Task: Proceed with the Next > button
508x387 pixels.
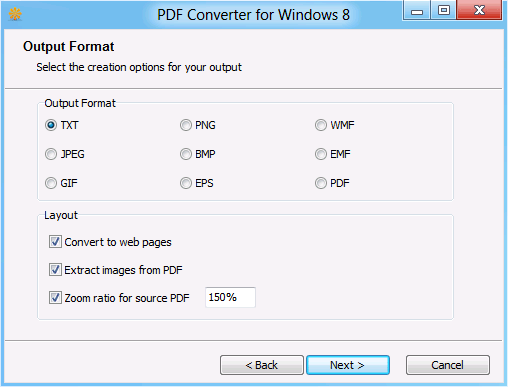Action: pos(348,365)
